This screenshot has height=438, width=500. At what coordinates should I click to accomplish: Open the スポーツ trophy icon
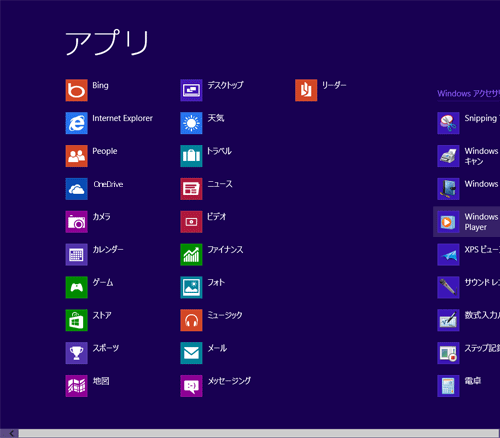(76, 353)
